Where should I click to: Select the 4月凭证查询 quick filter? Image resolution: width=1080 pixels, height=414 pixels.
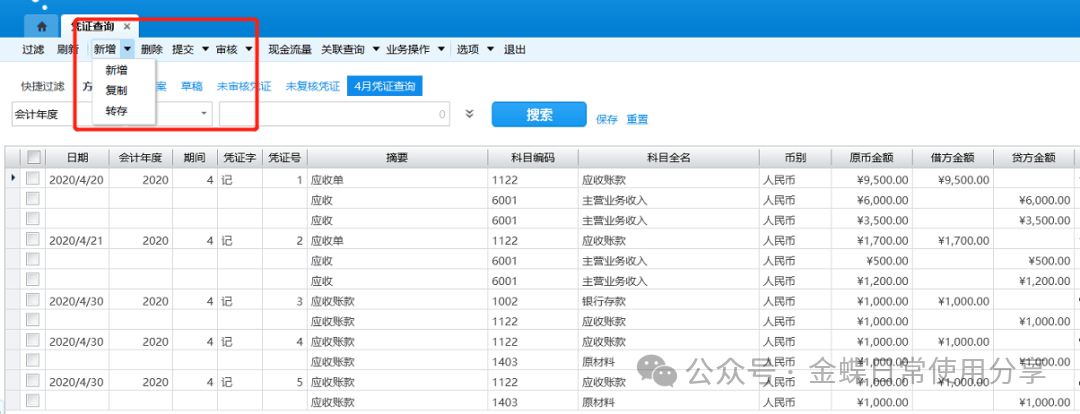[385, 87]
